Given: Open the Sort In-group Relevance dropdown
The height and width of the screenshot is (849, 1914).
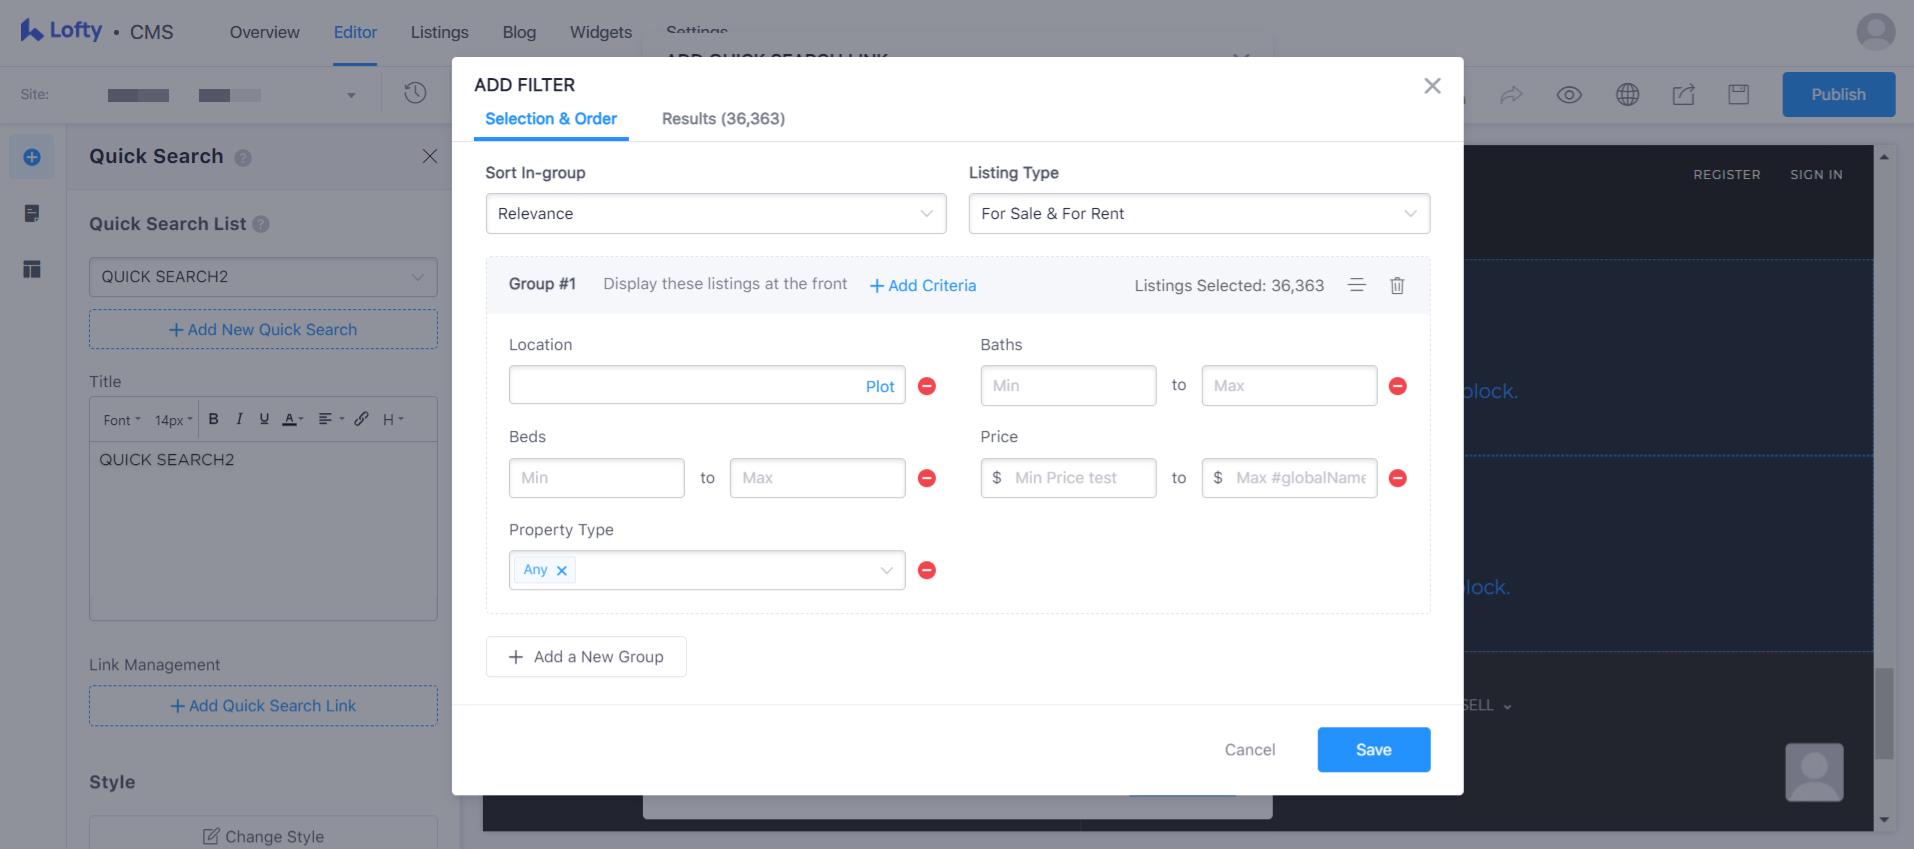Looking at the screenshot, I should [715, 214].
